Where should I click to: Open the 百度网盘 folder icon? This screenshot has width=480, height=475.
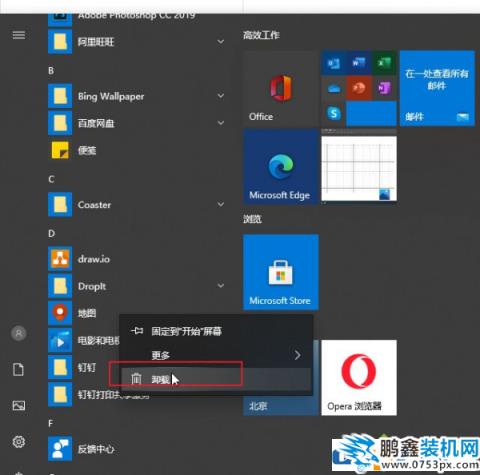60,123
